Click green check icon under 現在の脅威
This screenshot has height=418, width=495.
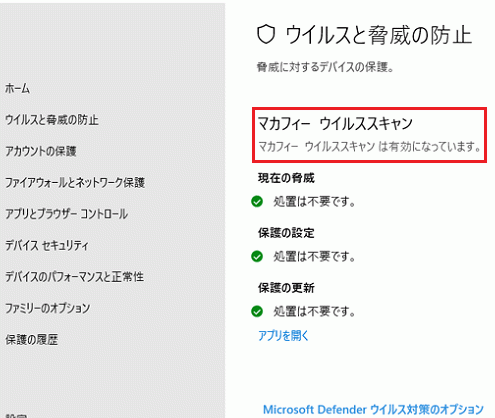[x=257, y=201]
